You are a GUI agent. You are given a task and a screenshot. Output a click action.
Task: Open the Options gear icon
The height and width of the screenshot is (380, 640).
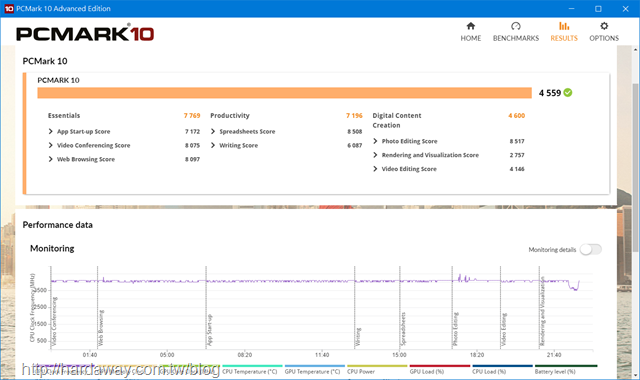click(604, 26)
